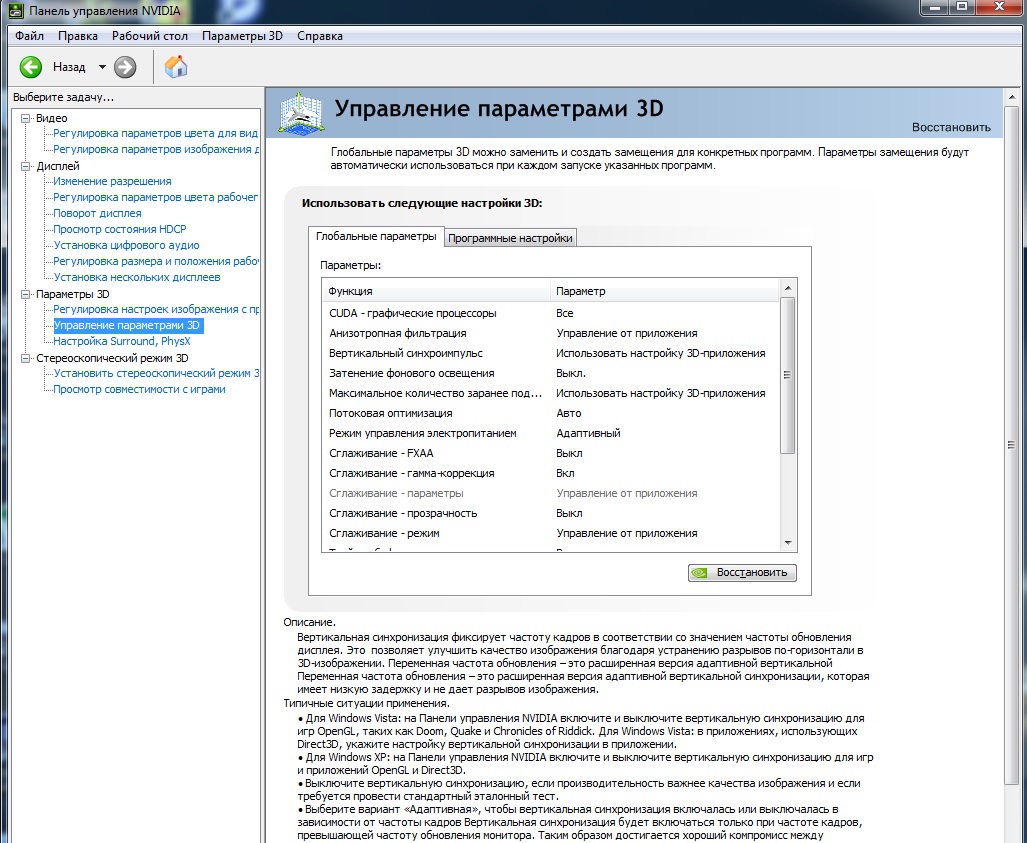Viewport: 1027px width, 843px height.
Task: Open Регулировка параметров изображения for video
Action: [156, 149]
